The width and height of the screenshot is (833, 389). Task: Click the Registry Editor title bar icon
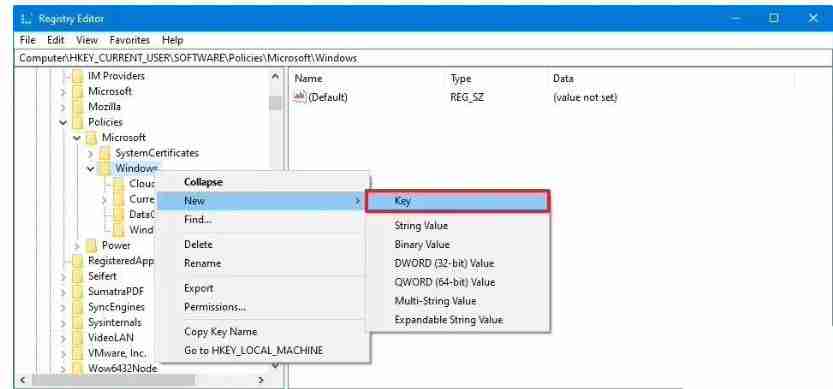[x=26, y=19]
